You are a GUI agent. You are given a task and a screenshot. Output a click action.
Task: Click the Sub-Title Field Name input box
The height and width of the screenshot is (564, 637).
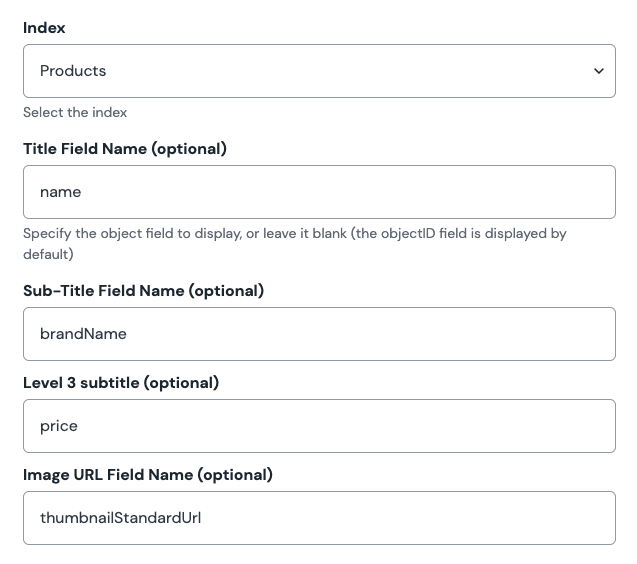point(319,334)
